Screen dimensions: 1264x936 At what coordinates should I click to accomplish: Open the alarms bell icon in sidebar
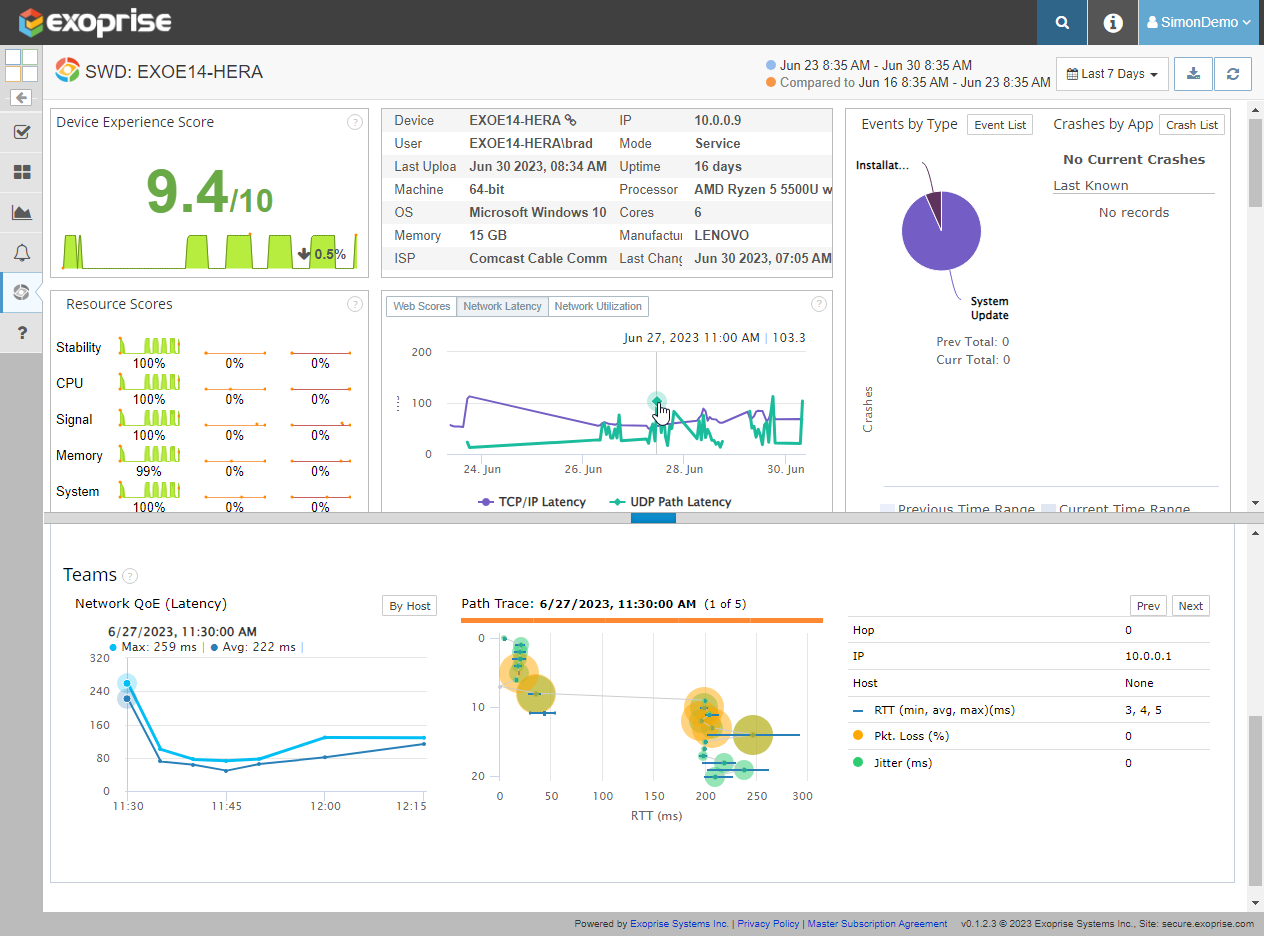pos(21,252)
